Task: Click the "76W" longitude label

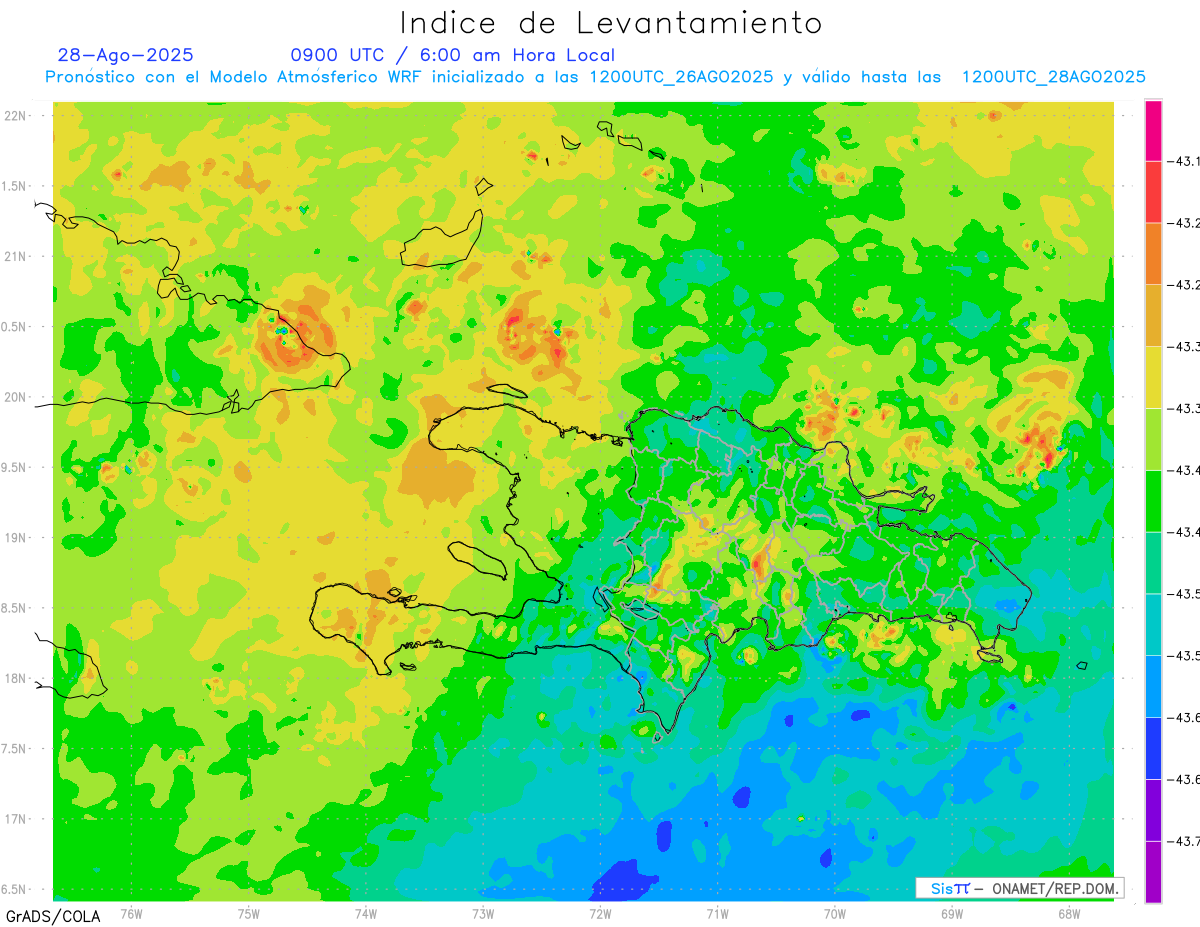Action: click(x=131, y=914)
